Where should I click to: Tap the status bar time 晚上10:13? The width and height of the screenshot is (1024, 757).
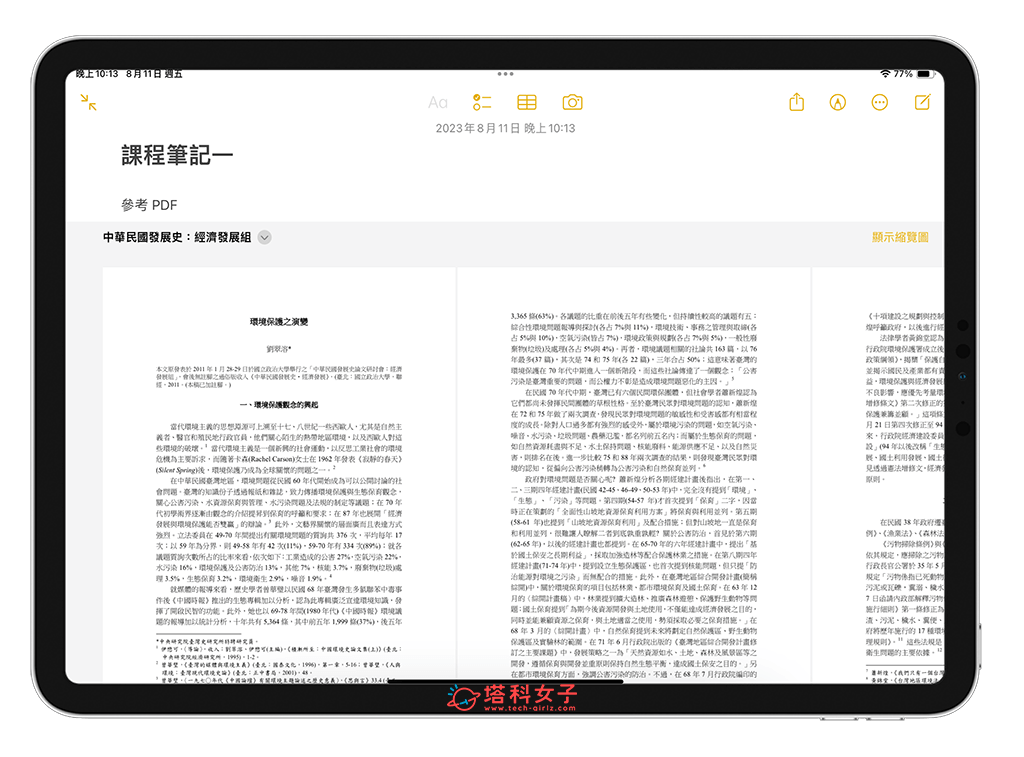pyautogui.click(x=97, y=74)
